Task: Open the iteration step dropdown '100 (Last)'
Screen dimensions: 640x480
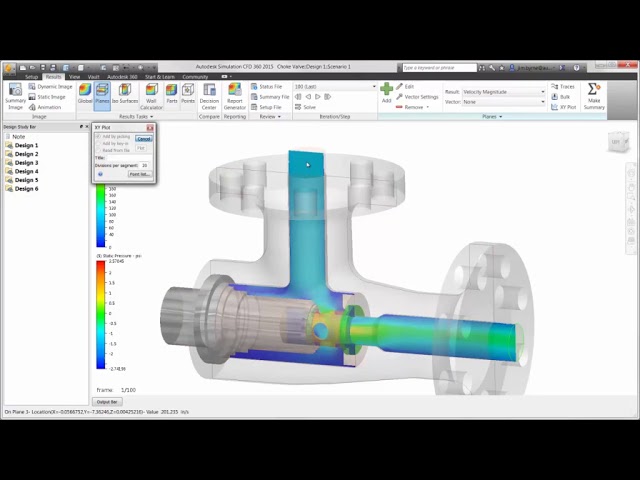Action: click(335, 87)
